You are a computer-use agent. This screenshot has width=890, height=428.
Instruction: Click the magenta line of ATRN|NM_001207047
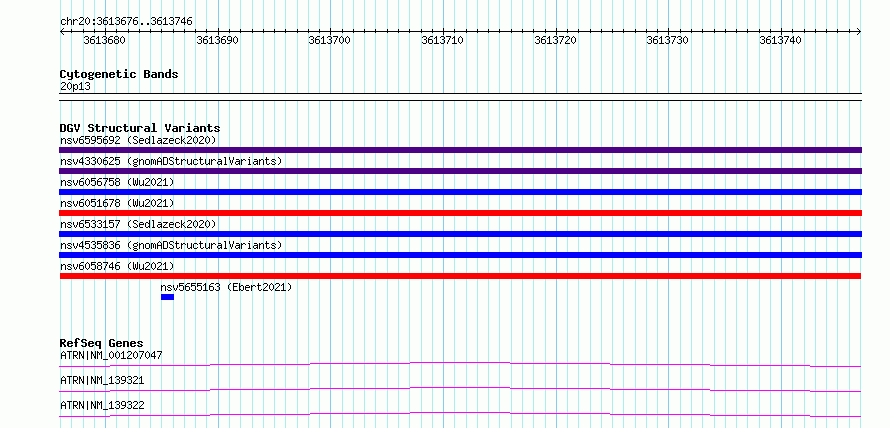tap(460, 364)
